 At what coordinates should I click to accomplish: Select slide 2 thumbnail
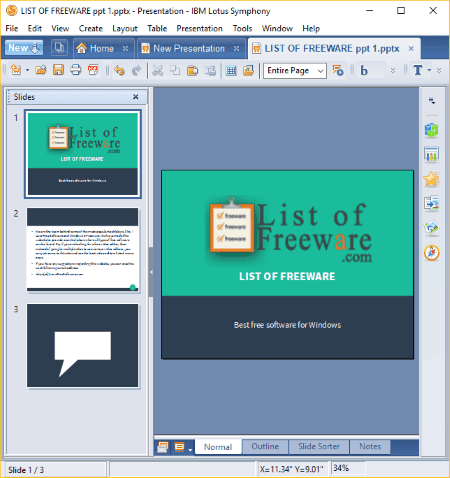coord(83,250)
